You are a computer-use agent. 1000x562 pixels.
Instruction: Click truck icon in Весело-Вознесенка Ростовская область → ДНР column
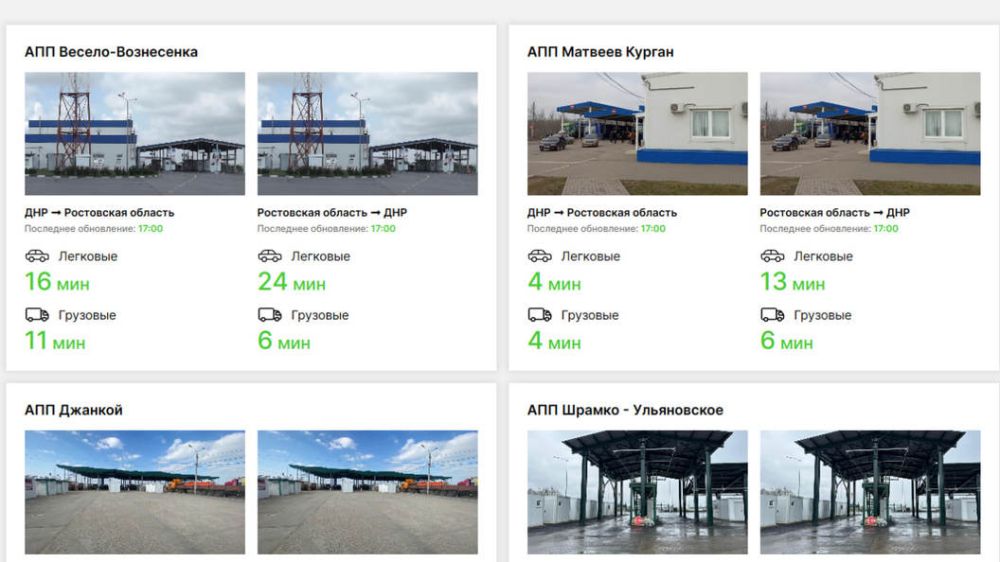point(269,315)
